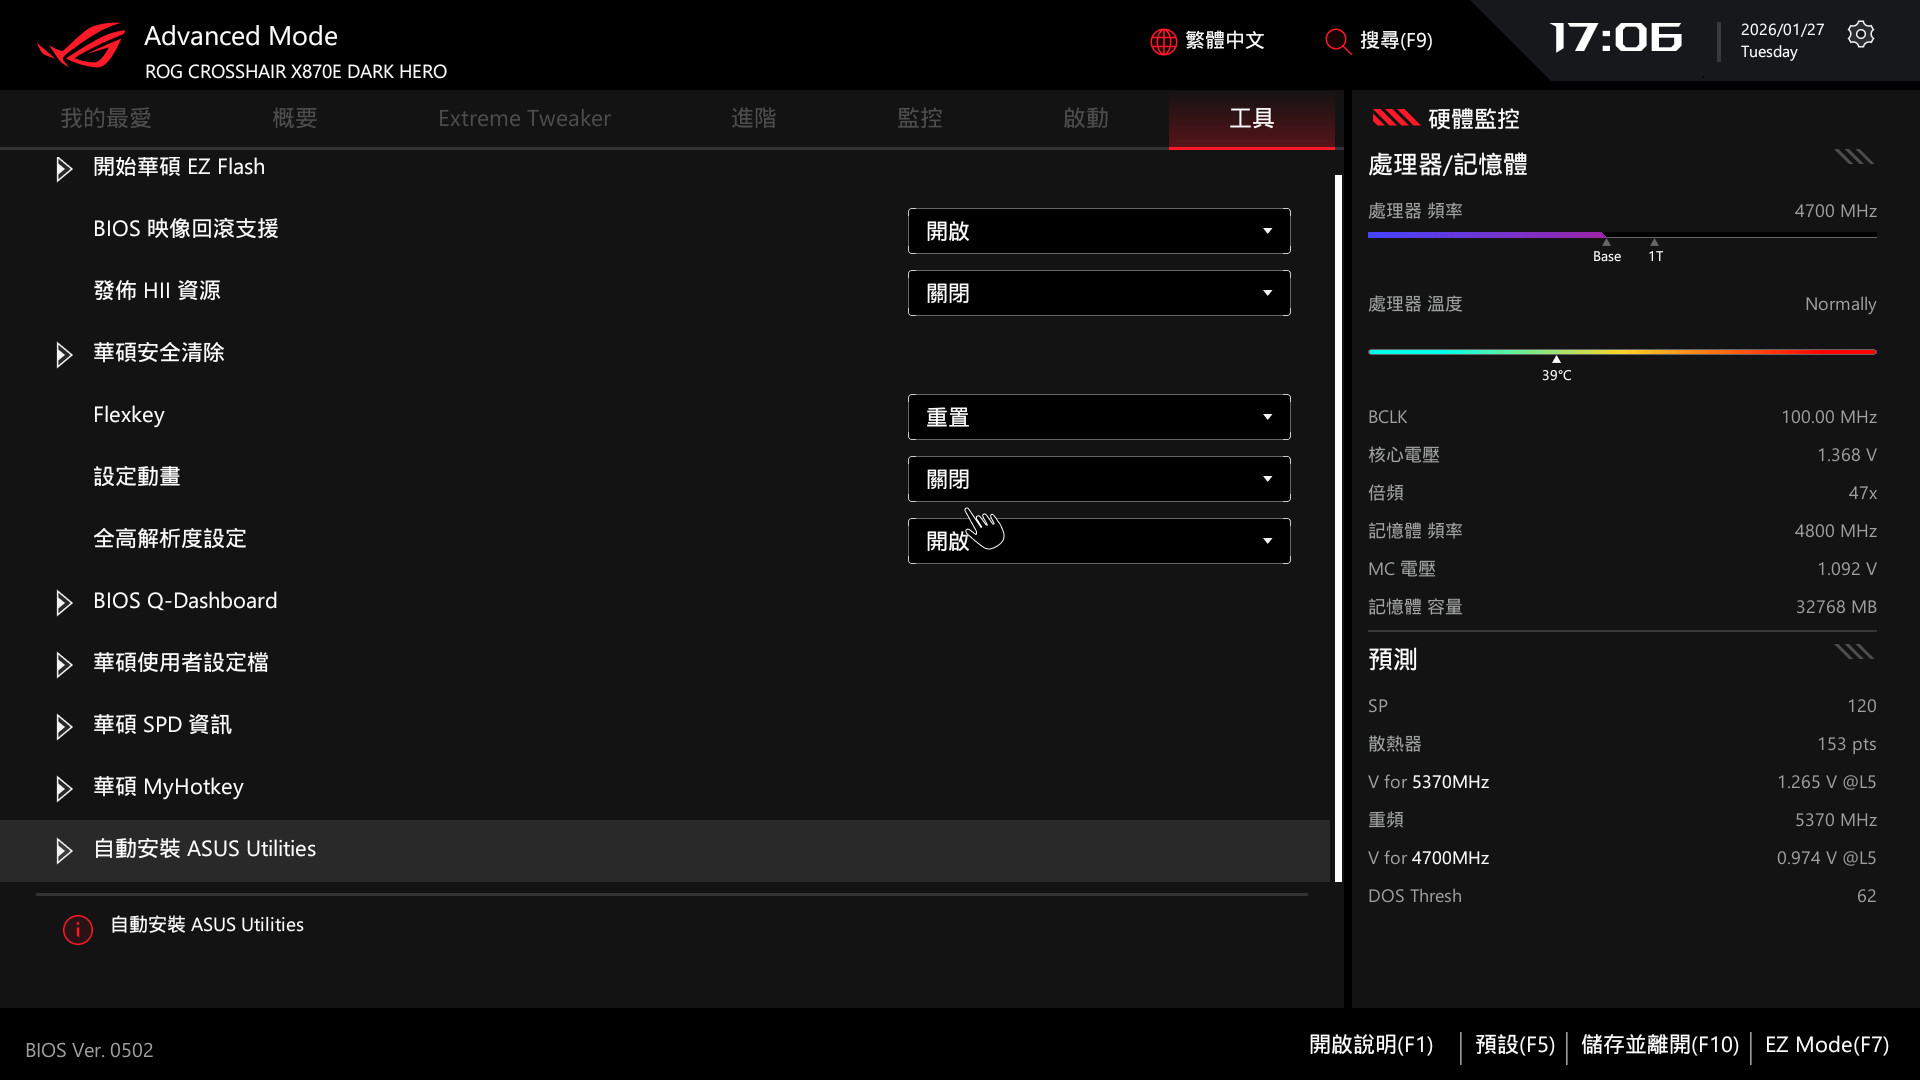The image size is (1920, 1080).
Task: Click the search magnifier icon
Action: click(x=1337, y=41)
